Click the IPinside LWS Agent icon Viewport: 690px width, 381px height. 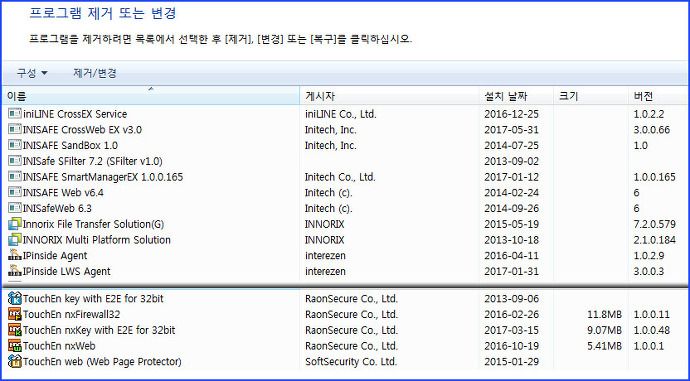15,271
